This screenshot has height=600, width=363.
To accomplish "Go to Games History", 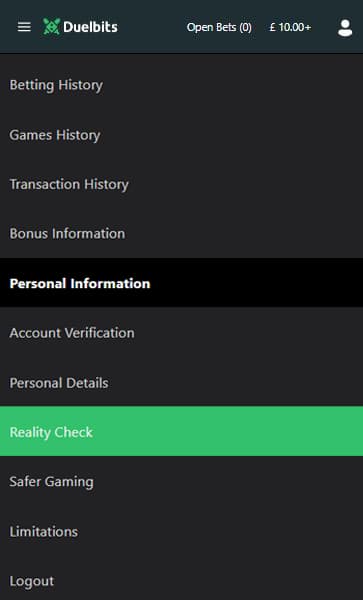I will (x=181, y=135).
